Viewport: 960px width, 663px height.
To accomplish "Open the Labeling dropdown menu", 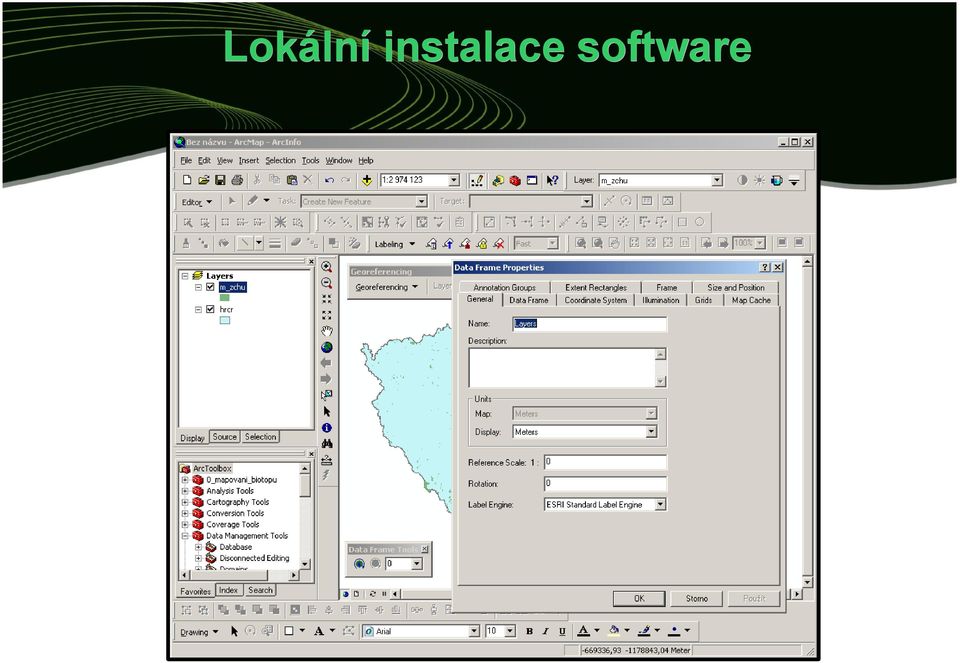I will tap(394, 244).
